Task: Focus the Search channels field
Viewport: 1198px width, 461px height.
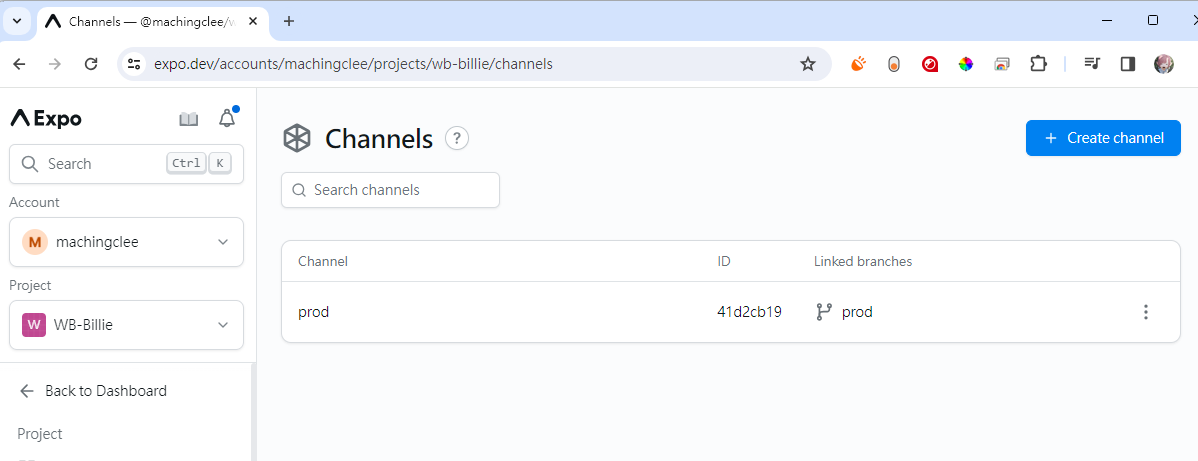Action: click(390, 190)
